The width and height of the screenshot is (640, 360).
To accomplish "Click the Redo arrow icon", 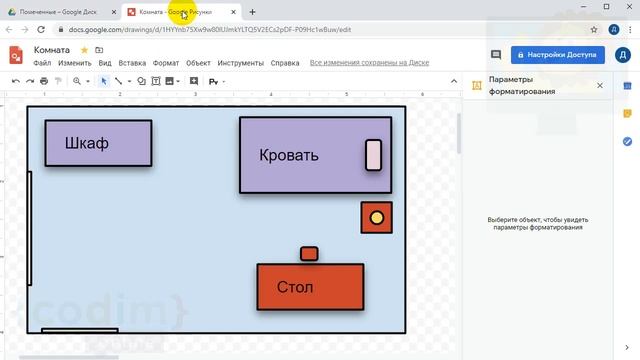I will click(x=30, y=81).
